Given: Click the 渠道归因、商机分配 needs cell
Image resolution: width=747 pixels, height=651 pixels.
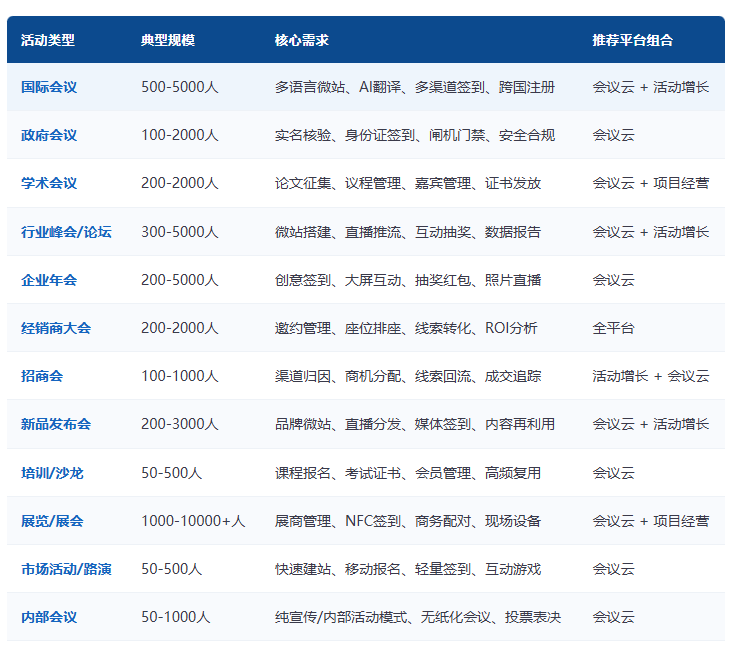Looking at the screenshot, I should [408, 376].
